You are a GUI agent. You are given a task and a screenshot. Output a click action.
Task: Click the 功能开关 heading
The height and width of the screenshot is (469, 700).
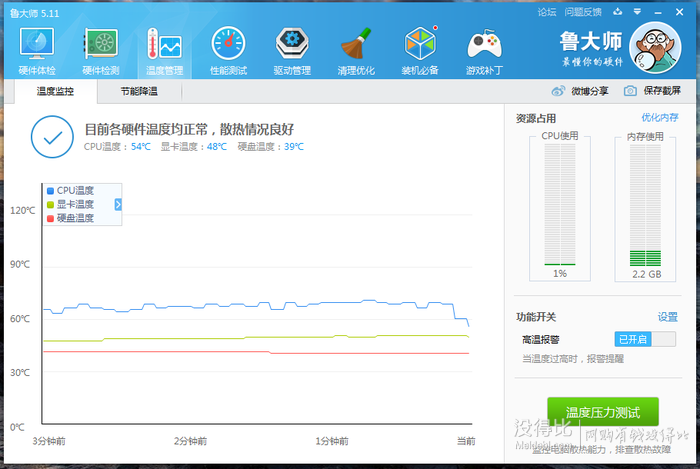[x=536, y=317]
